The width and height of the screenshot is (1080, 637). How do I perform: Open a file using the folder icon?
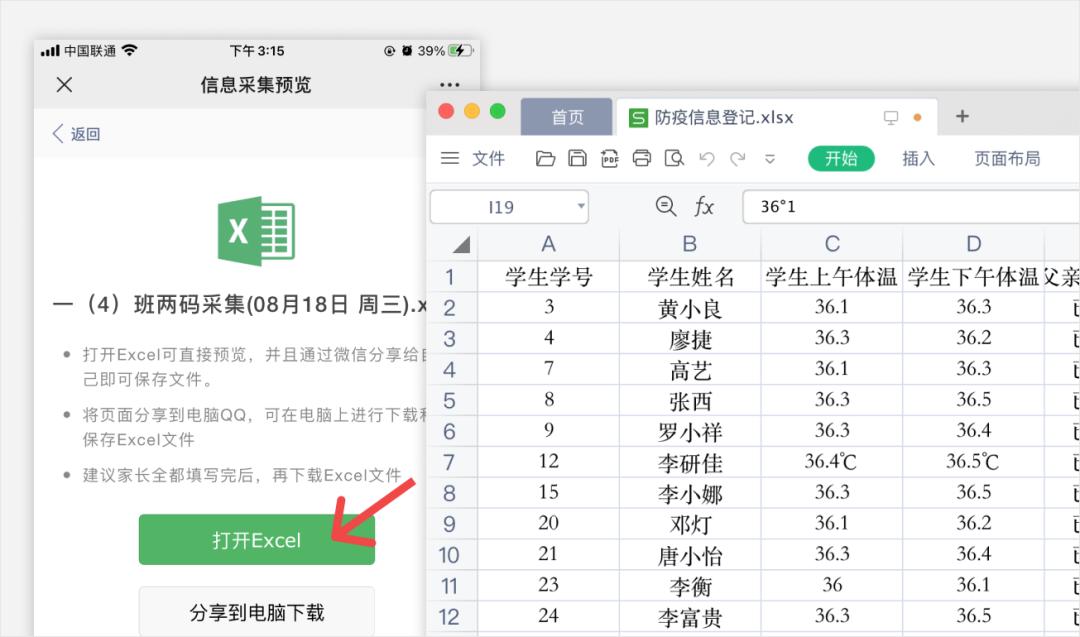pos(545,158)
